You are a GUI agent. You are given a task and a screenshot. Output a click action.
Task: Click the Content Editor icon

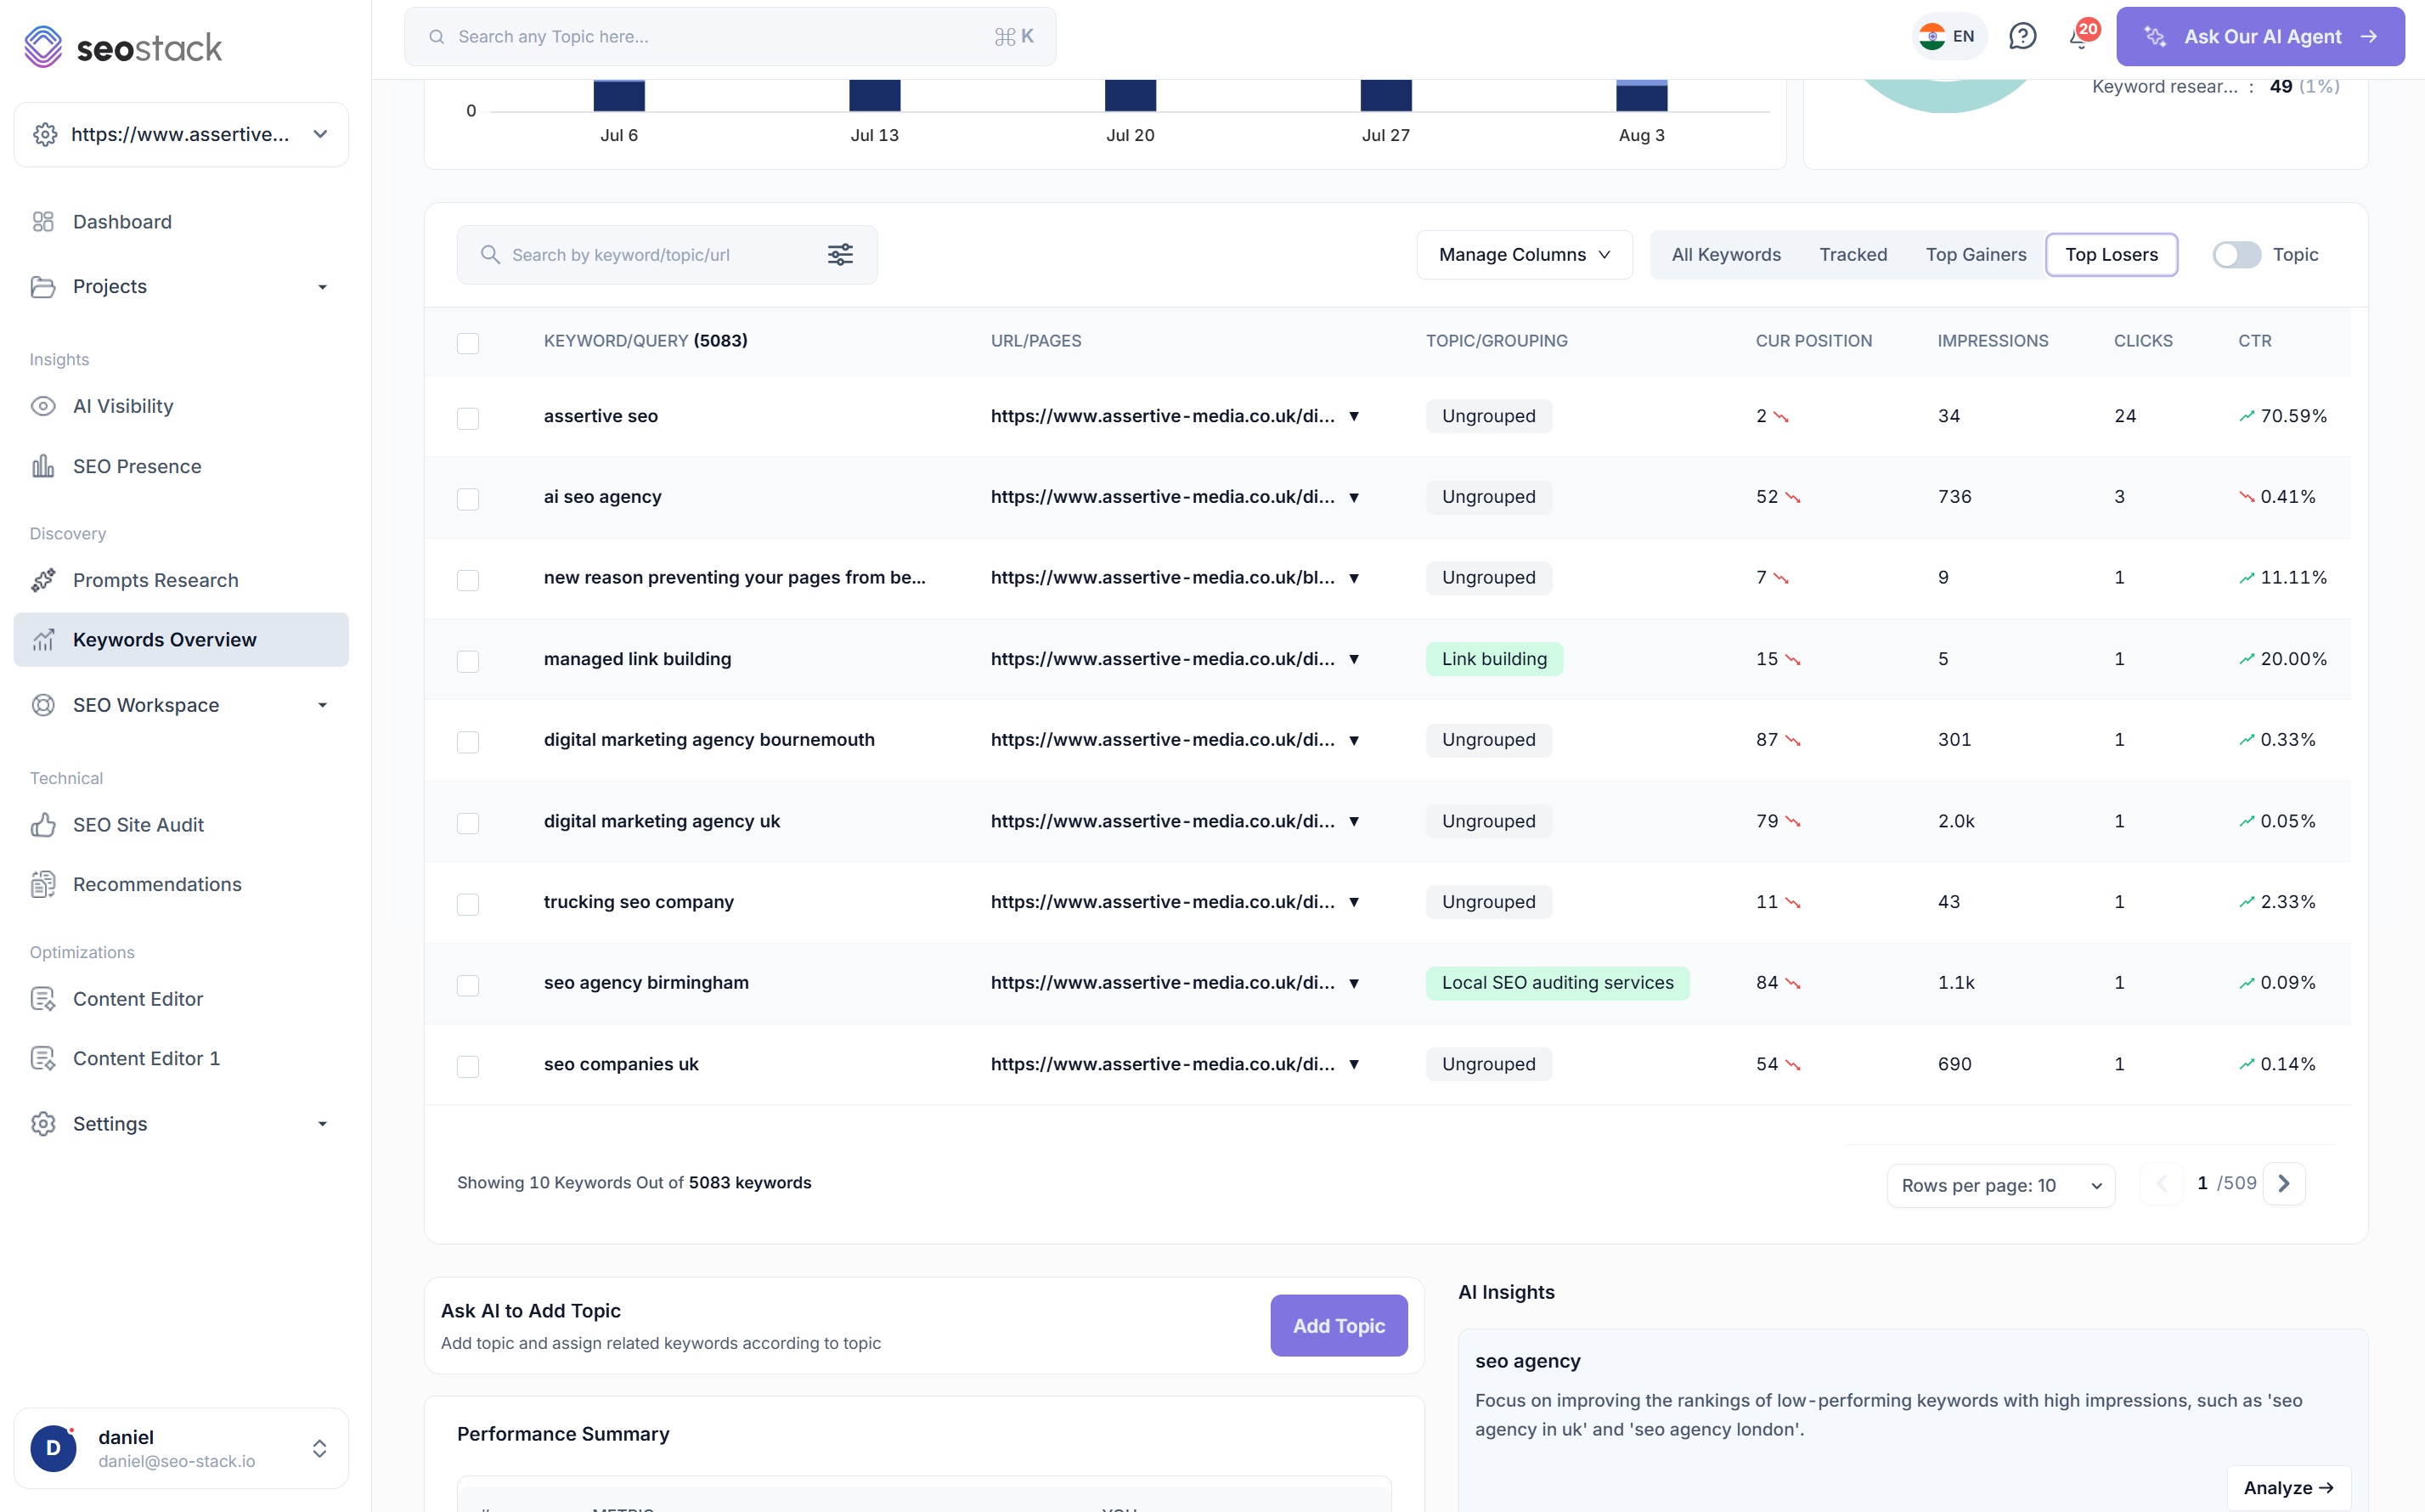coord(43,999)
